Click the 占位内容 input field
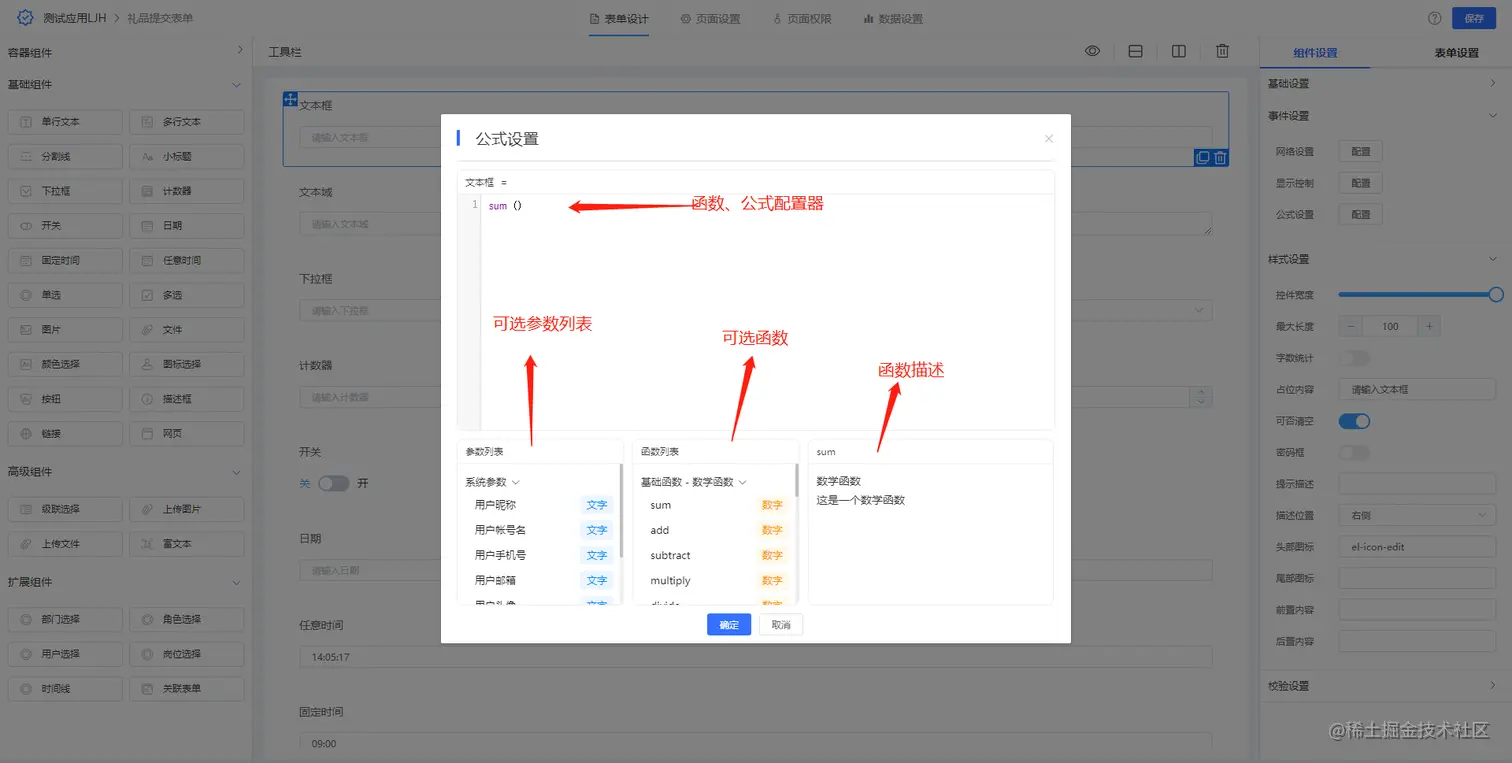 [x=1417, y=389]
